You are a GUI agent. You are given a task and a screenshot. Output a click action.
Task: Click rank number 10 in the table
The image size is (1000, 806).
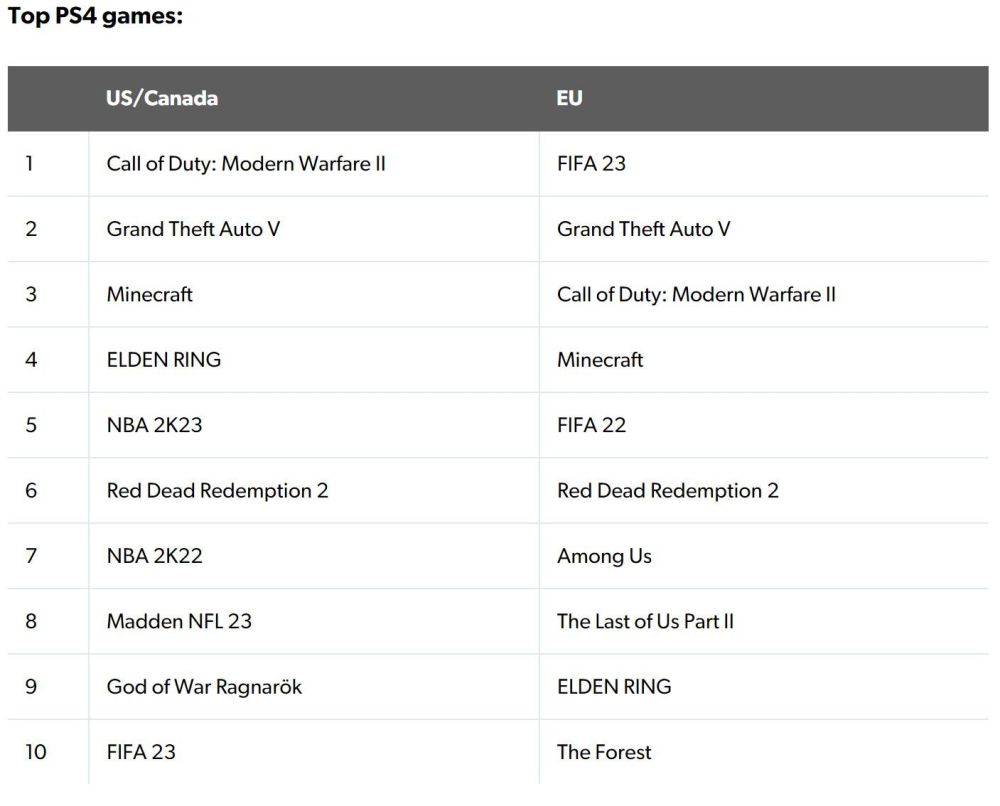[x=36, y=752]
